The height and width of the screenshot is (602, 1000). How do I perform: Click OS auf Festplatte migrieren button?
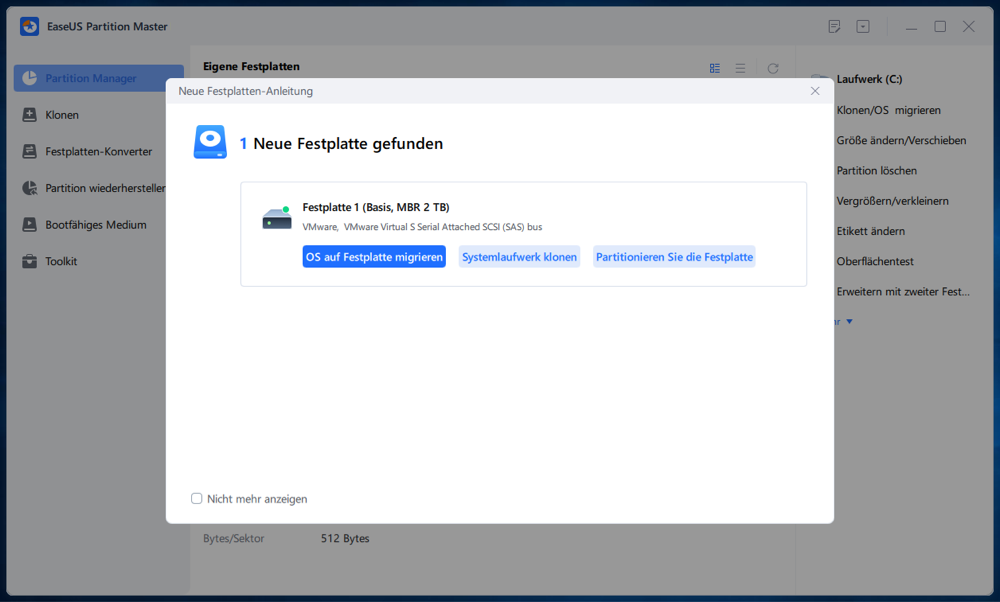coord(374,257)
